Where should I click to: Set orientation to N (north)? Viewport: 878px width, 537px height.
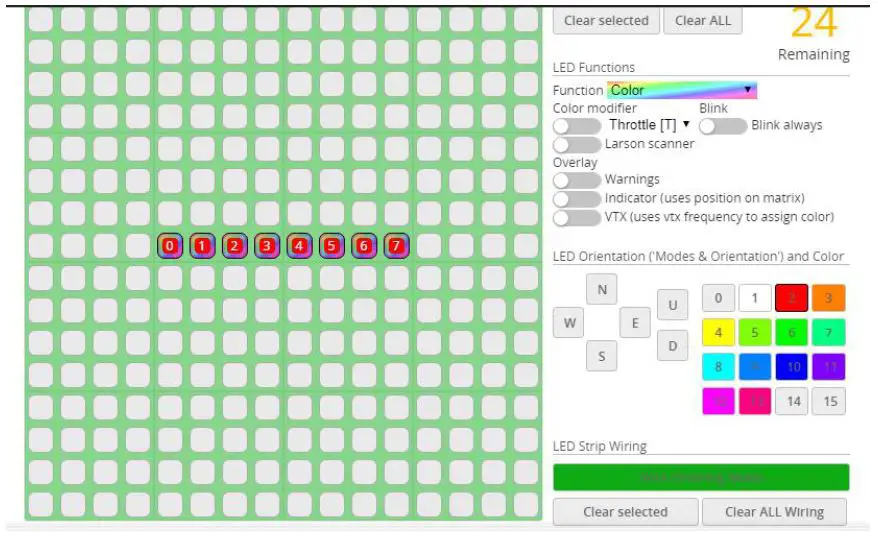click(x=602, y=289)
